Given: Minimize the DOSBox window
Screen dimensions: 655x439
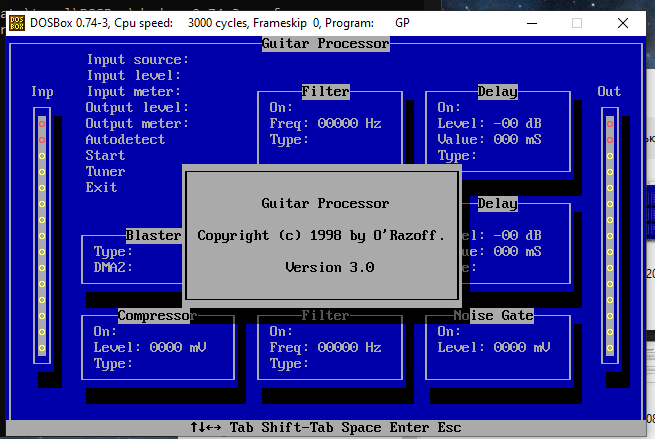Looking at the screenshot, I should 532,23.
